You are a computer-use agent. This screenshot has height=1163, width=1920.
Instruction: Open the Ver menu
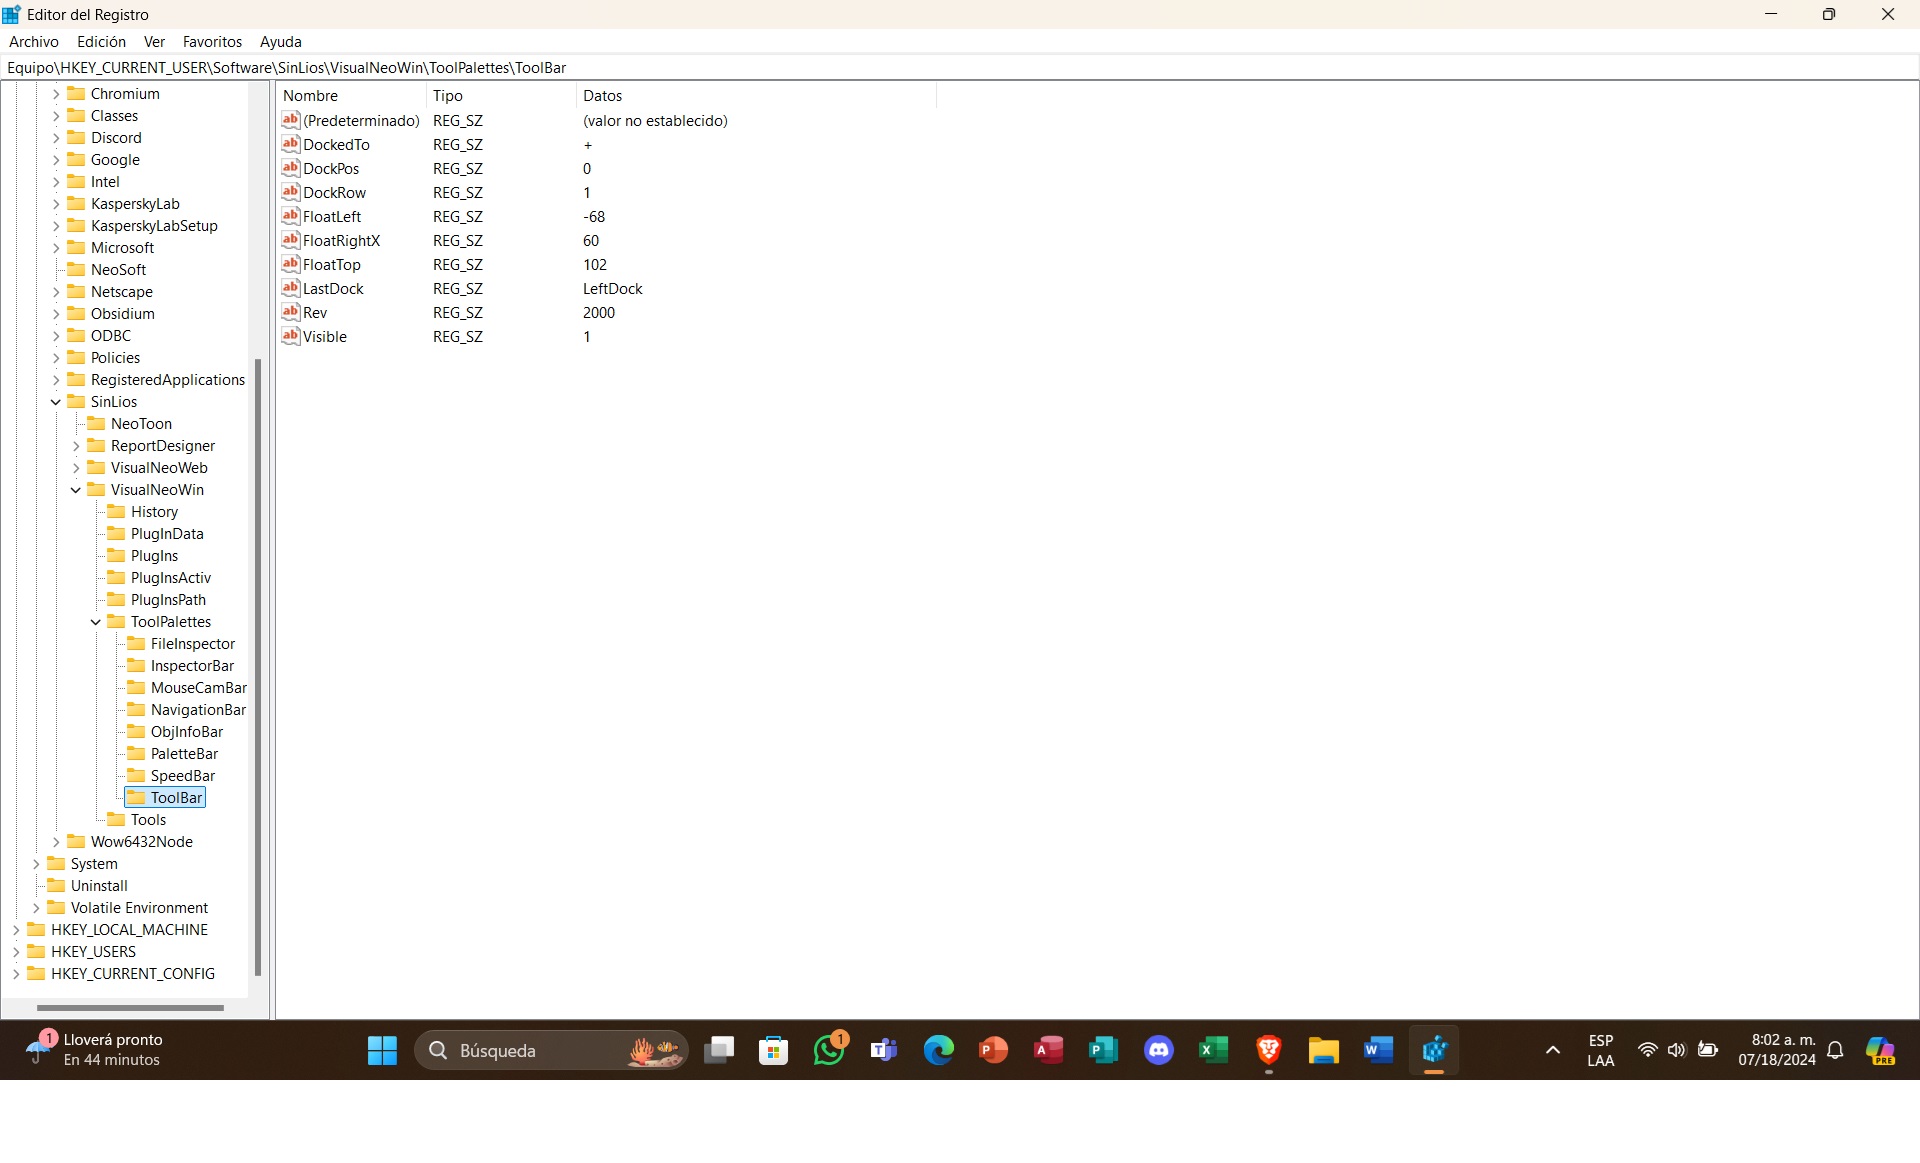(x=154, y=42)
